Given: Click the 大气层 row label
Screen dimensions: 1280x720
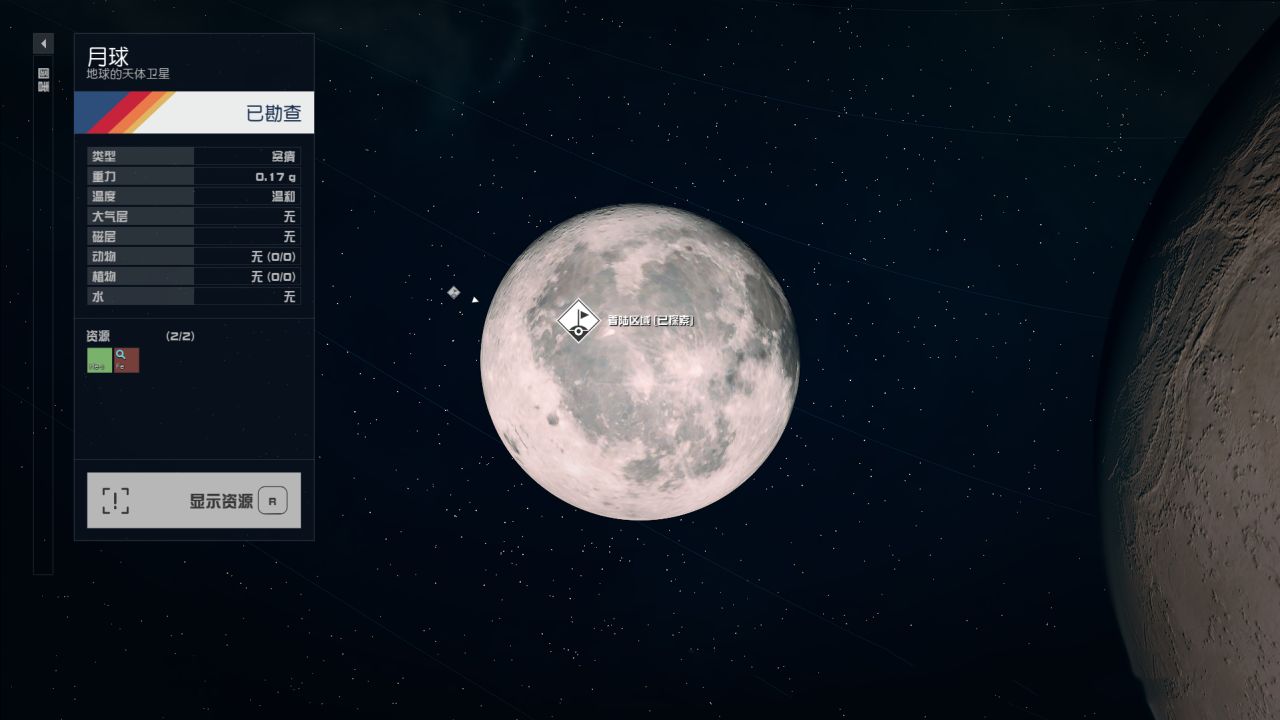Looking at the screenshot, I should [109, 216].
